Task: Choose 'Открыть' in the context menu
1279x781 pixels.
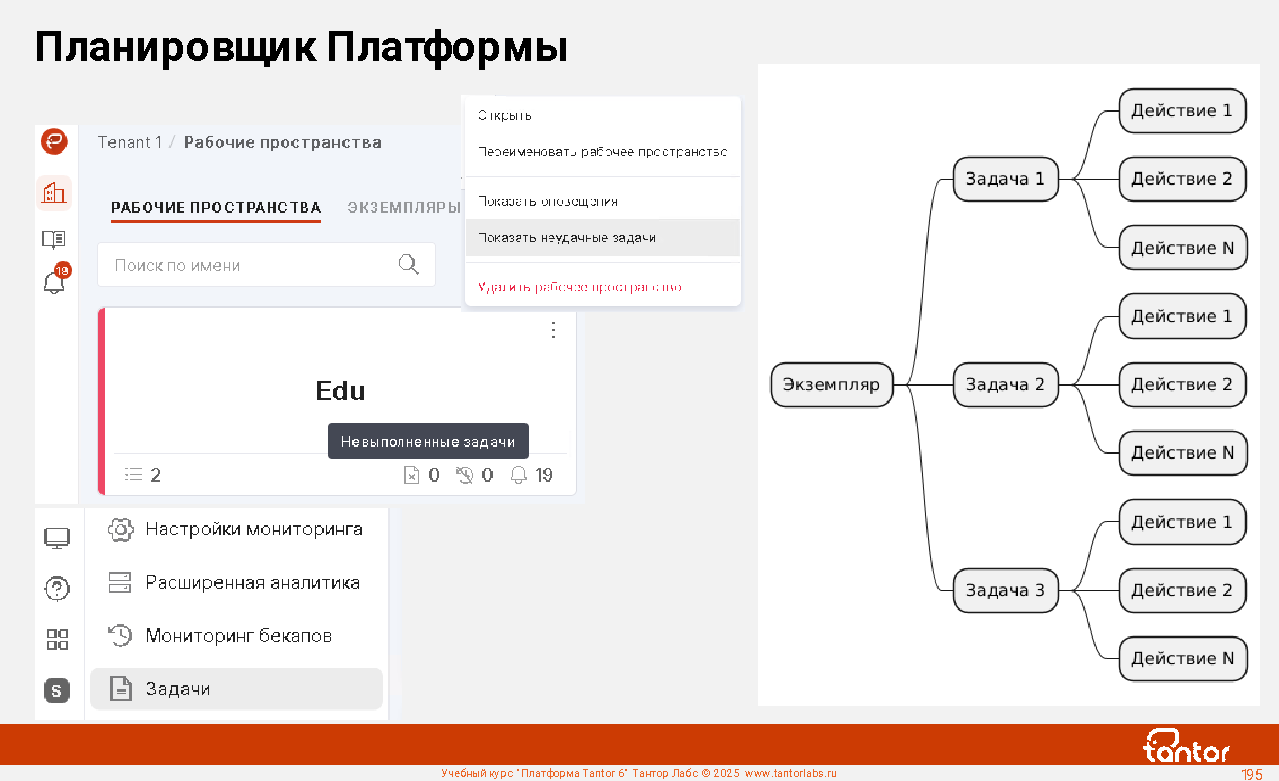Action: tap(505, 116)
